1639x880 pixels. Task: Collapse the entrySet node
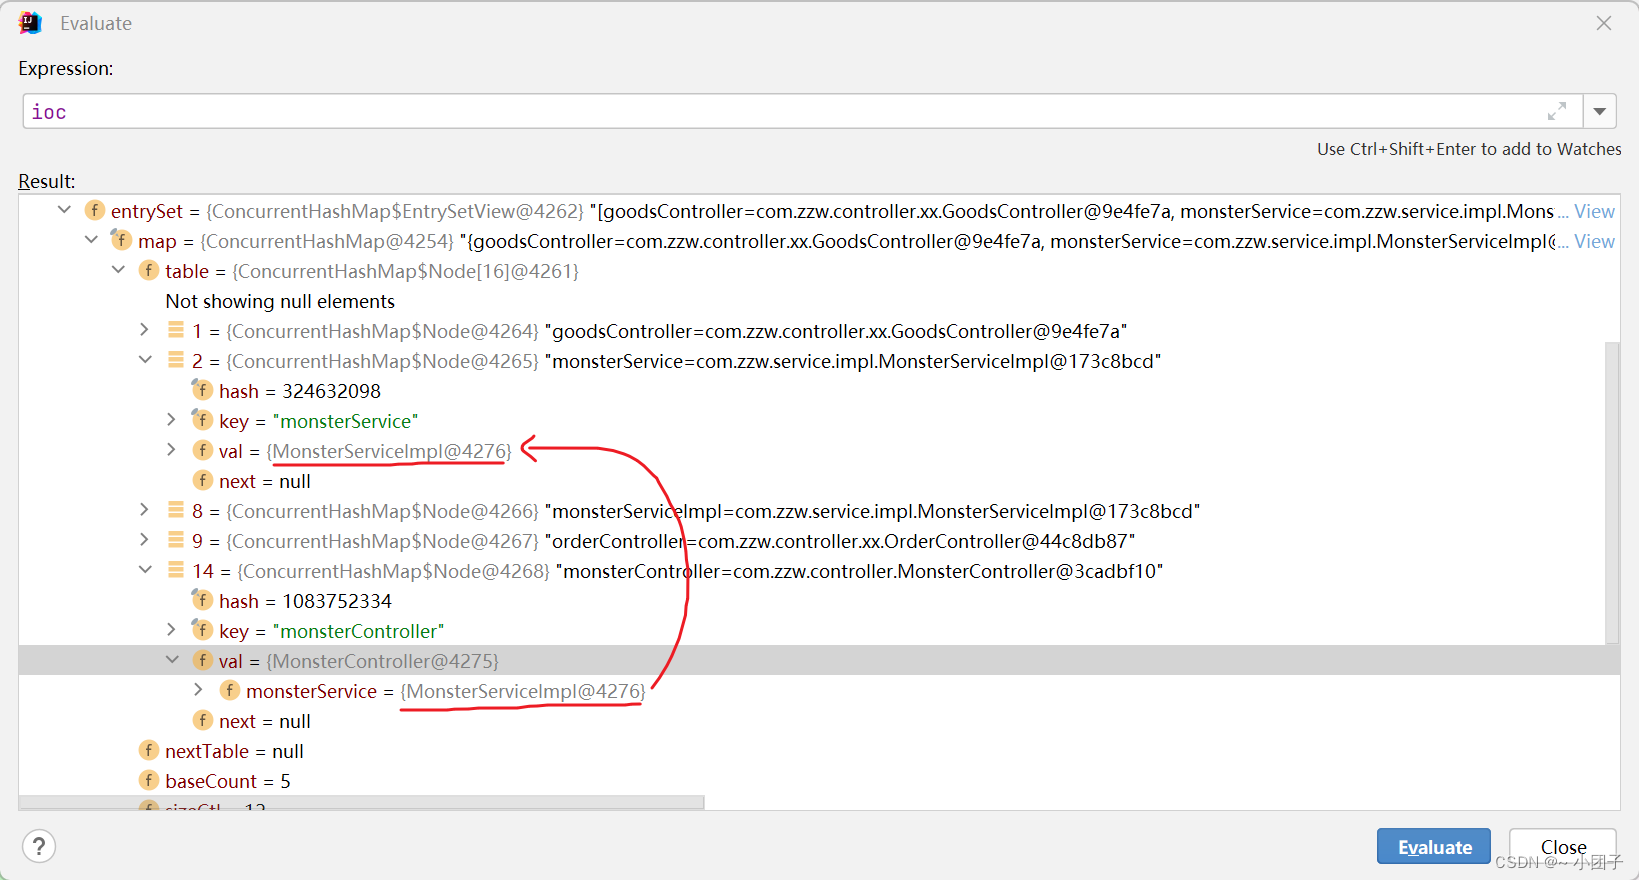(x=64, y=210)
